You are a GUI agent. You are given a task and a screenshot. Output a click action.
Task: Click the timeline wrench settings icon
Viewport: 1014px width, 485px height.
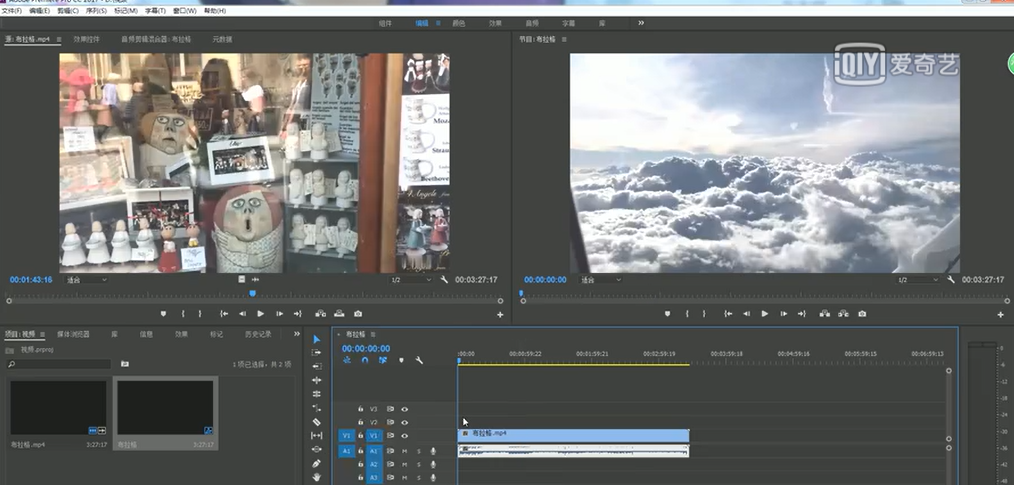pos(419,360)
